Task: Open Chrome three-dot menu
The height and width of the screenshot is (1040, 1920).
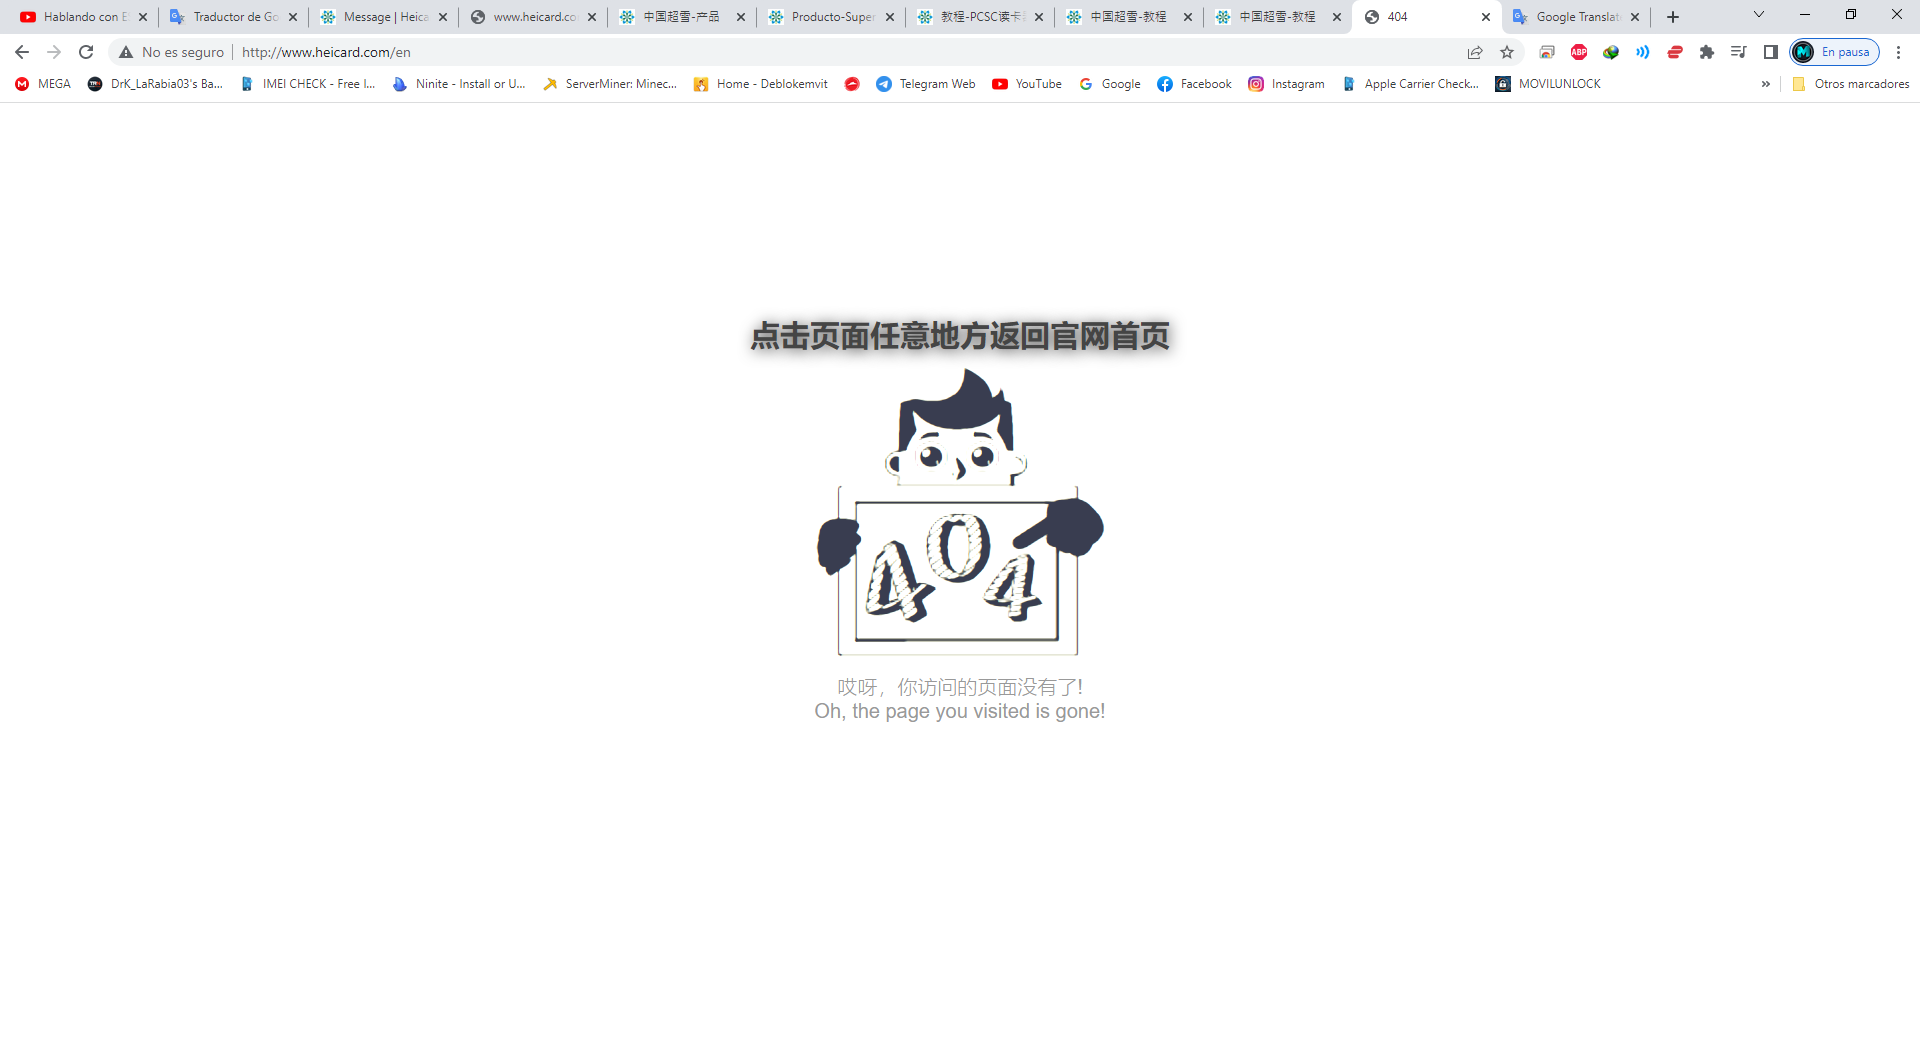Action: pos(1898,52)
